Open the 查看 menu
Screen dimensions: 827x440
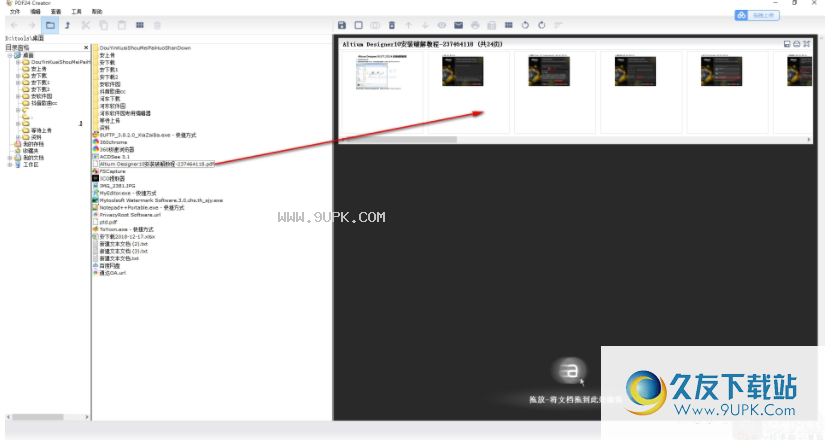[56, 11]
